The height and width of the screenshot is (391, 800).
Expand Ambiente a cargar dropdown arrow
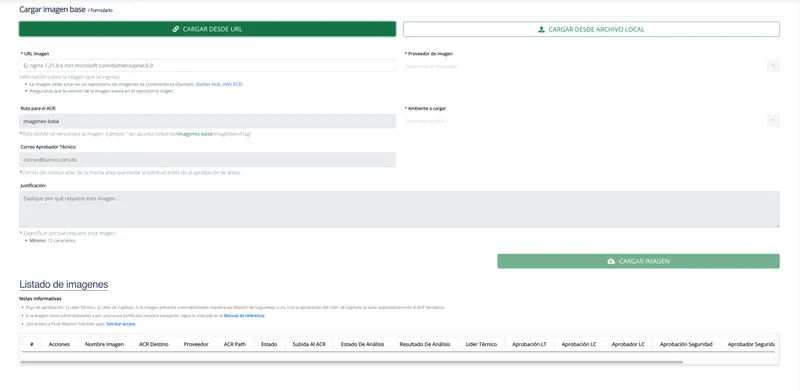pos(773,121)
